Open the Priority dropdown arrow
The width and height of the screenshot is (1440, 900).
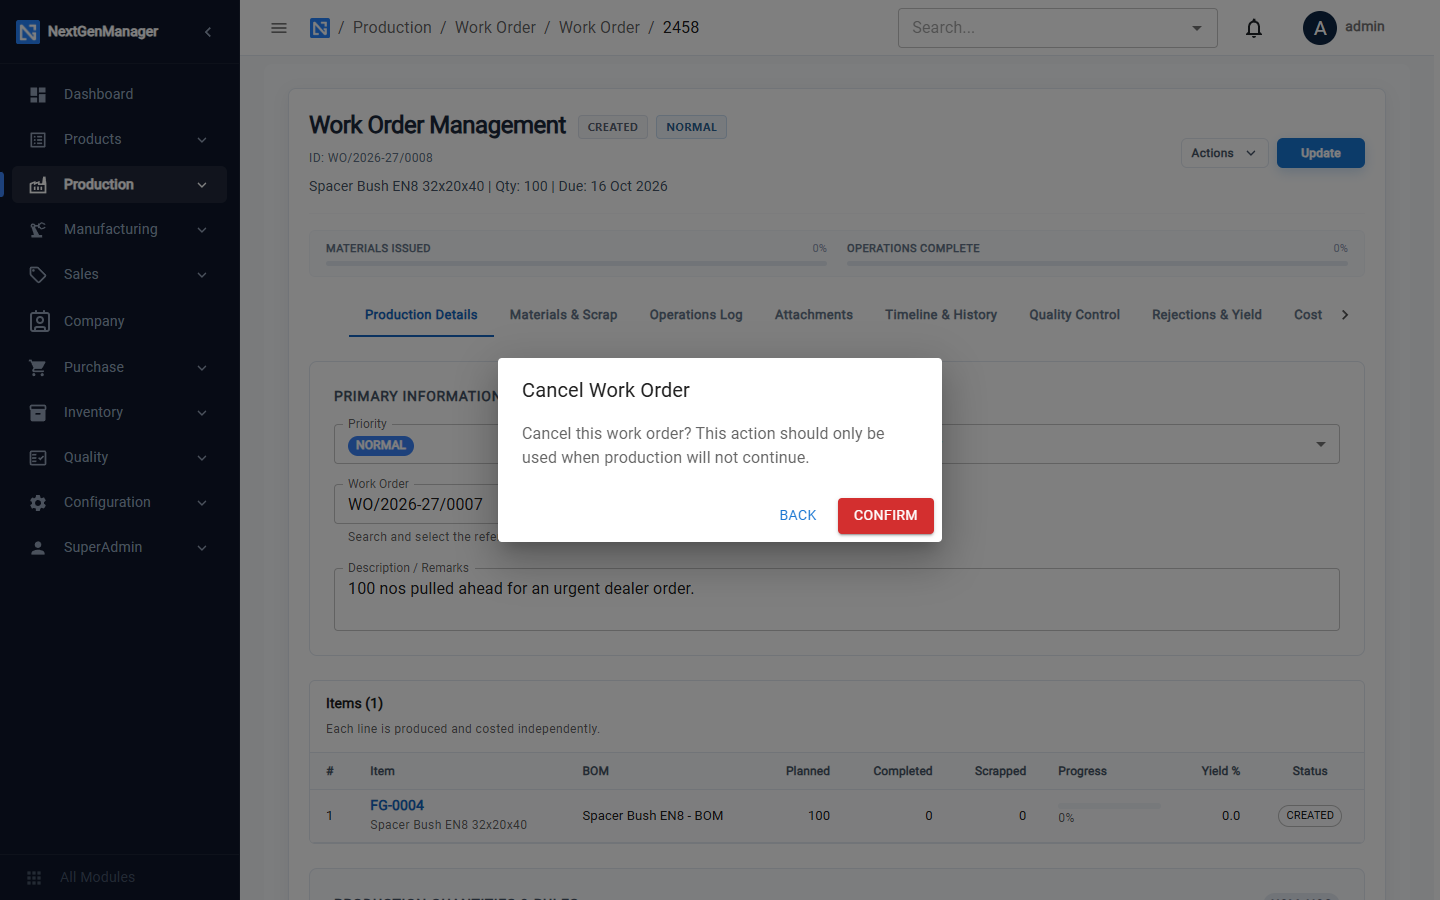pyautogui.click(x=1321, y=444)
